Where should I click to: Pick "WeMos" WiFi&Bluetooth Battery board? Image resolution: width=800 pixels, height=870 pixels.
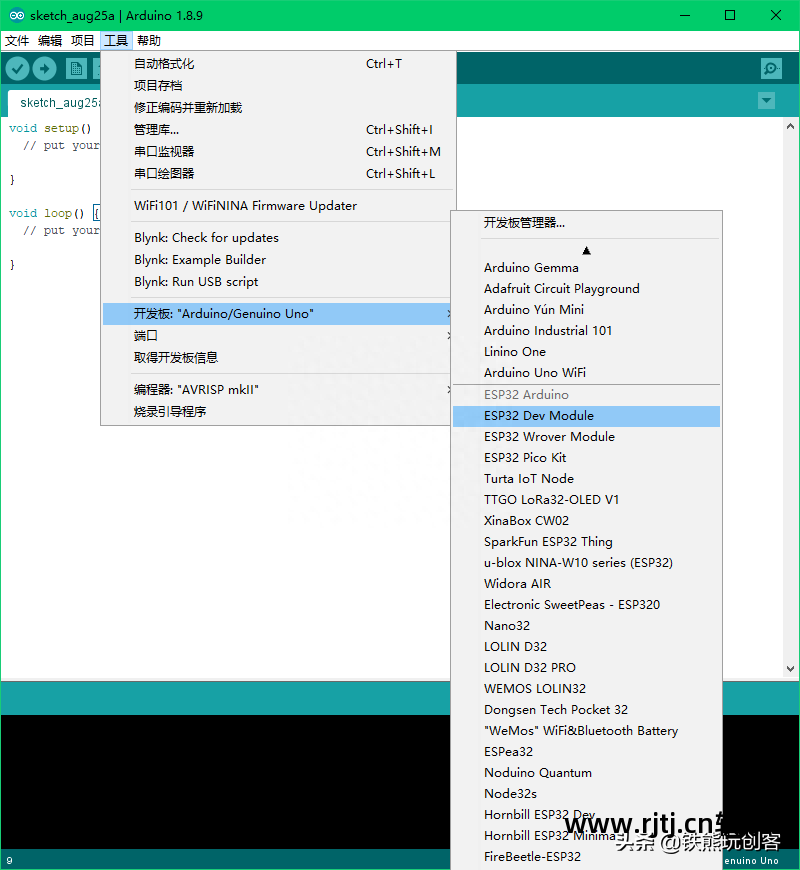click(586, 731)
